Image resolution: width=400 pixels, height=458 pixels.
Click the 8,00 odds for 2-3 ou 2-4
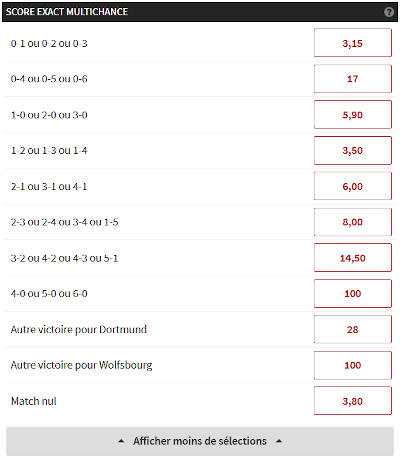(x=353, y=222)
